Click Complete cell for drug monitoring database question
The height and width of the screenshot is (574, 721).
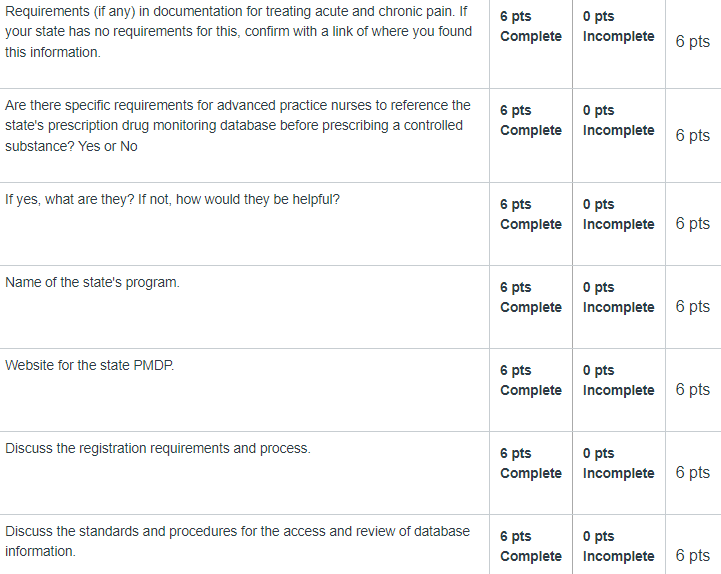point(531,136)
